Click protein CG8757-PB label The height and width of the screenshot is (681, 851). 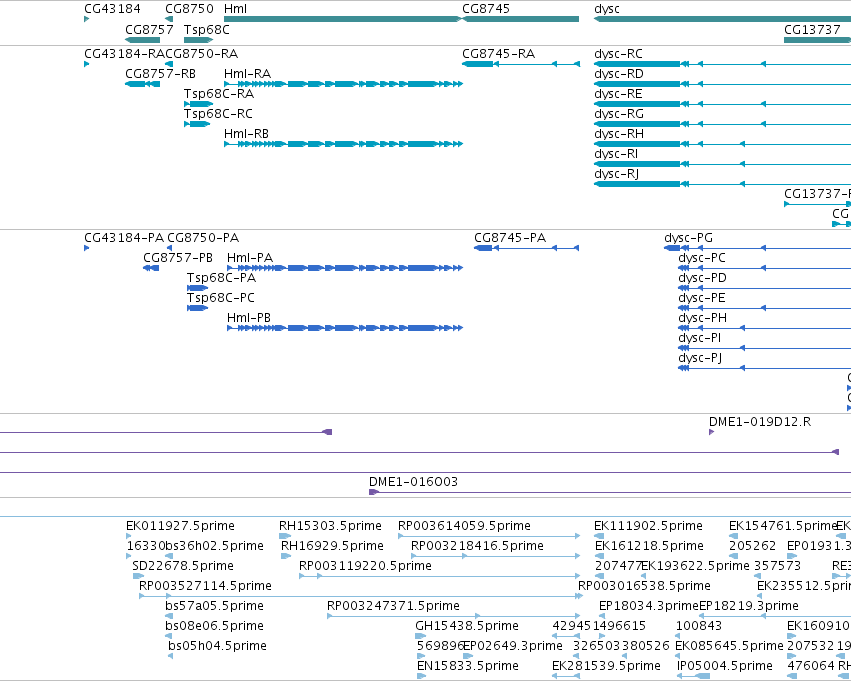click(x=178, y=258)
